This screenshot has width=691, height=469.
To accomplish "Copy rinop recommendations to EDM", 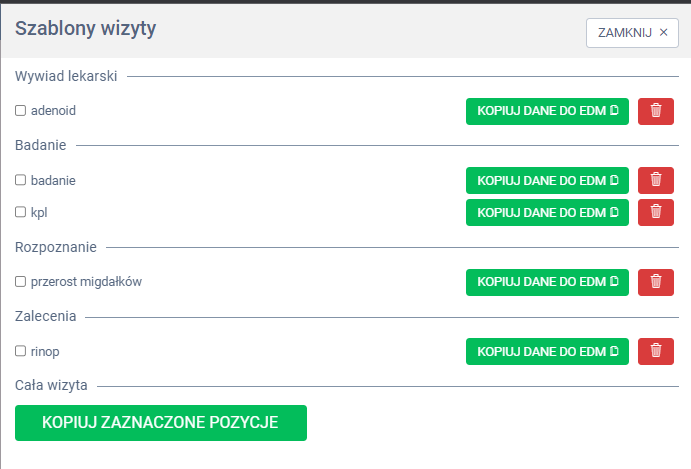I will point(547,351).
